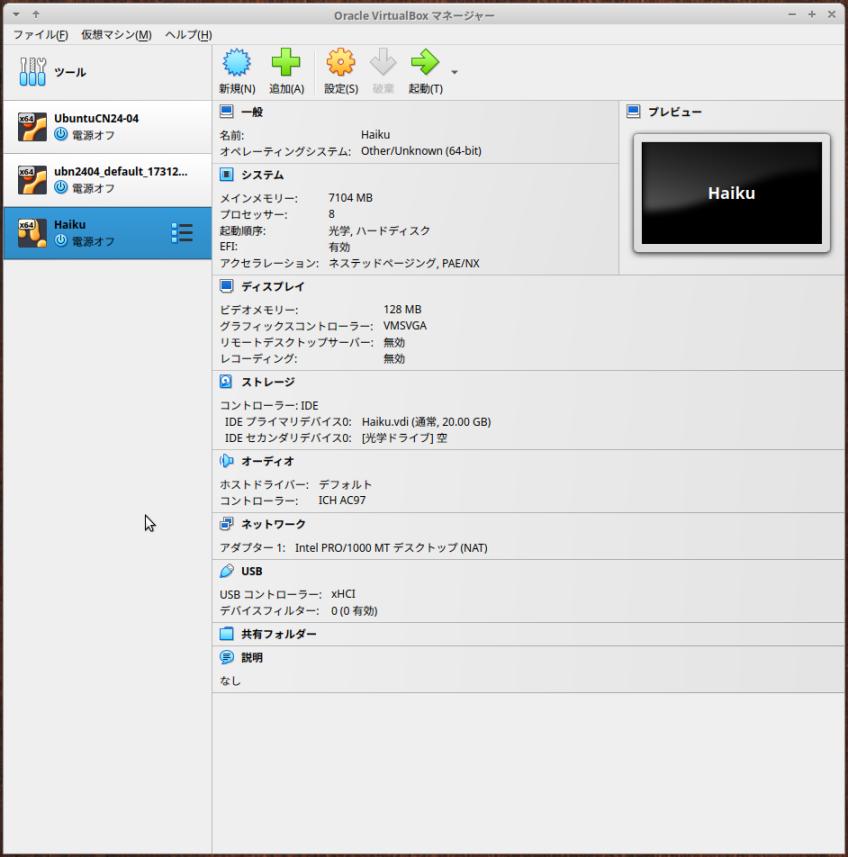Click the 一般 section monitor icon
The height and width of the screenshot is (857, 848).
tap(226, 111)
